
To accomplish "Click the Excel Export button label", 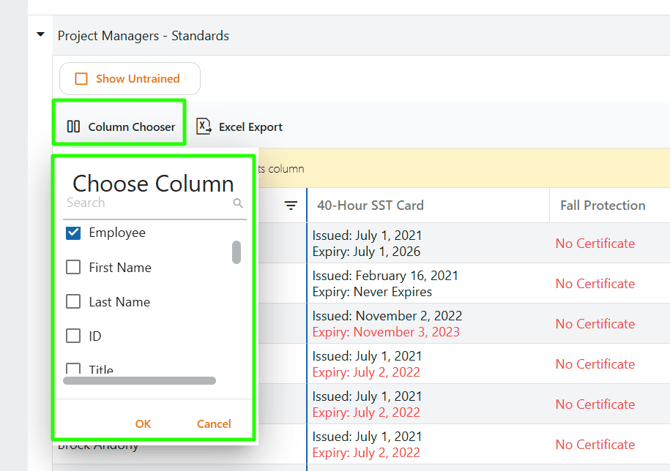I will coord(250,127).
